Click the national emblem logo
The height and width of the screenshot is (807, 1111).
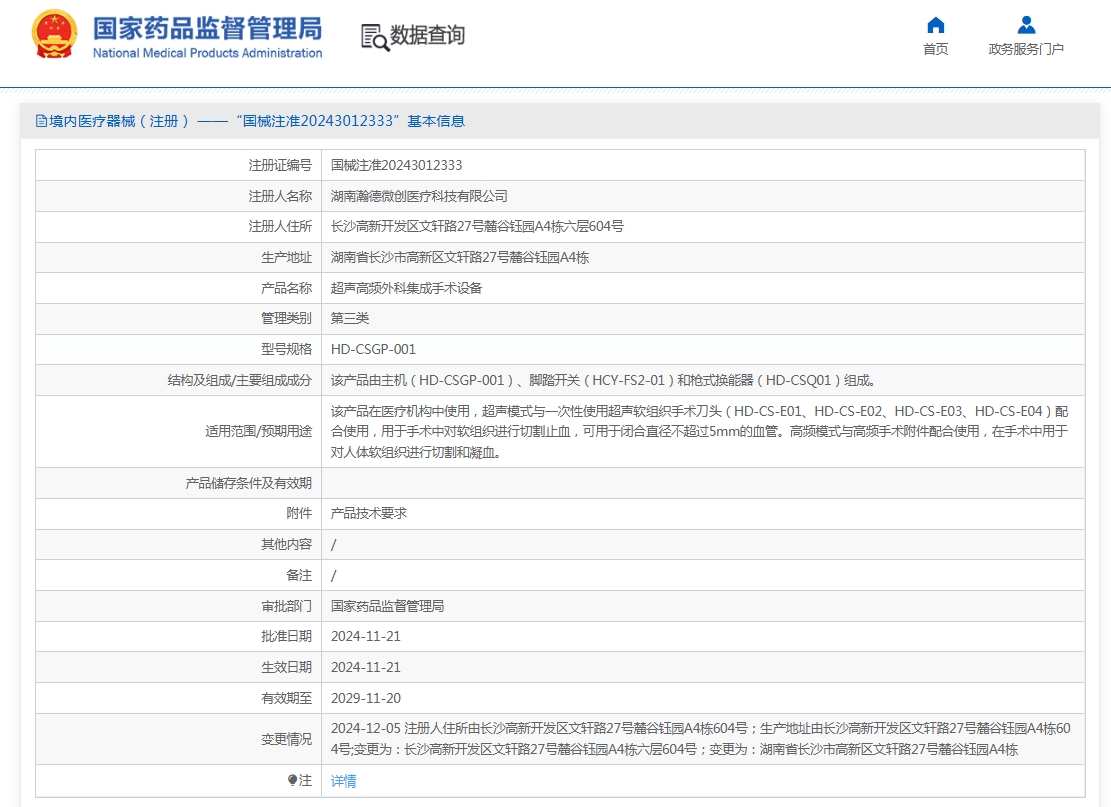click(54, 33)
